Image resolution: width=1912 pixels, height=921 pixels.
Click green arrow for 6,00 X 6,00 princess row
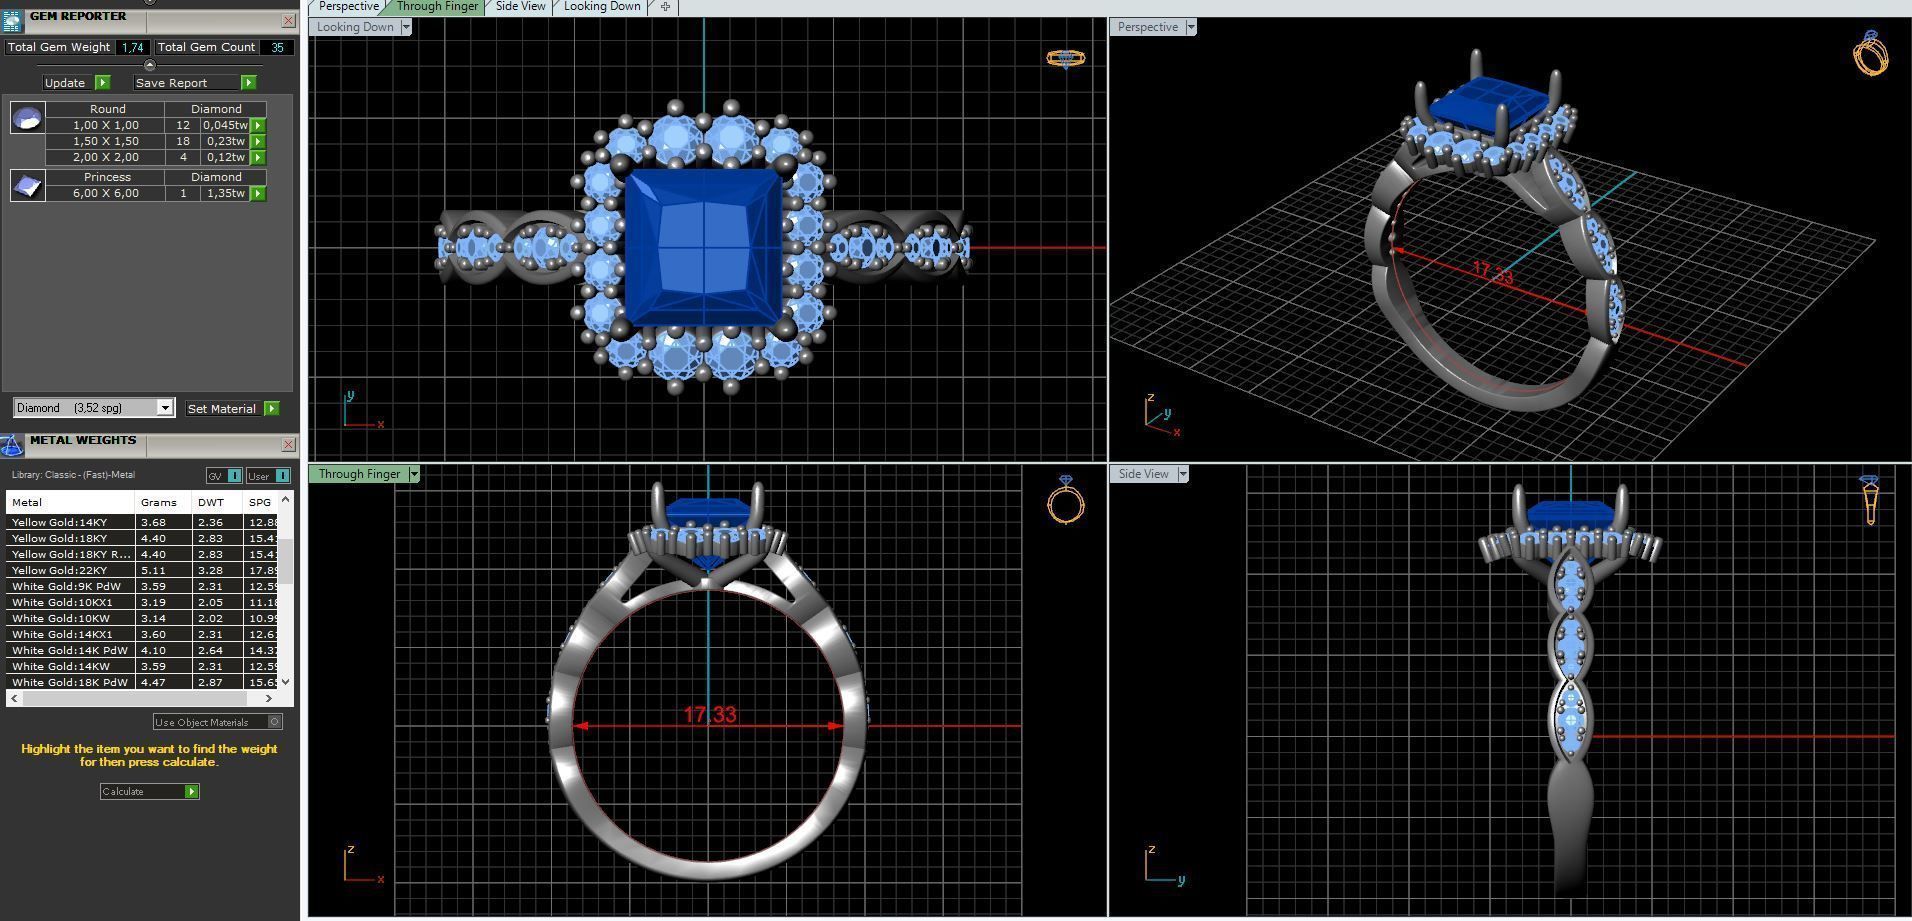coord(258,194)
